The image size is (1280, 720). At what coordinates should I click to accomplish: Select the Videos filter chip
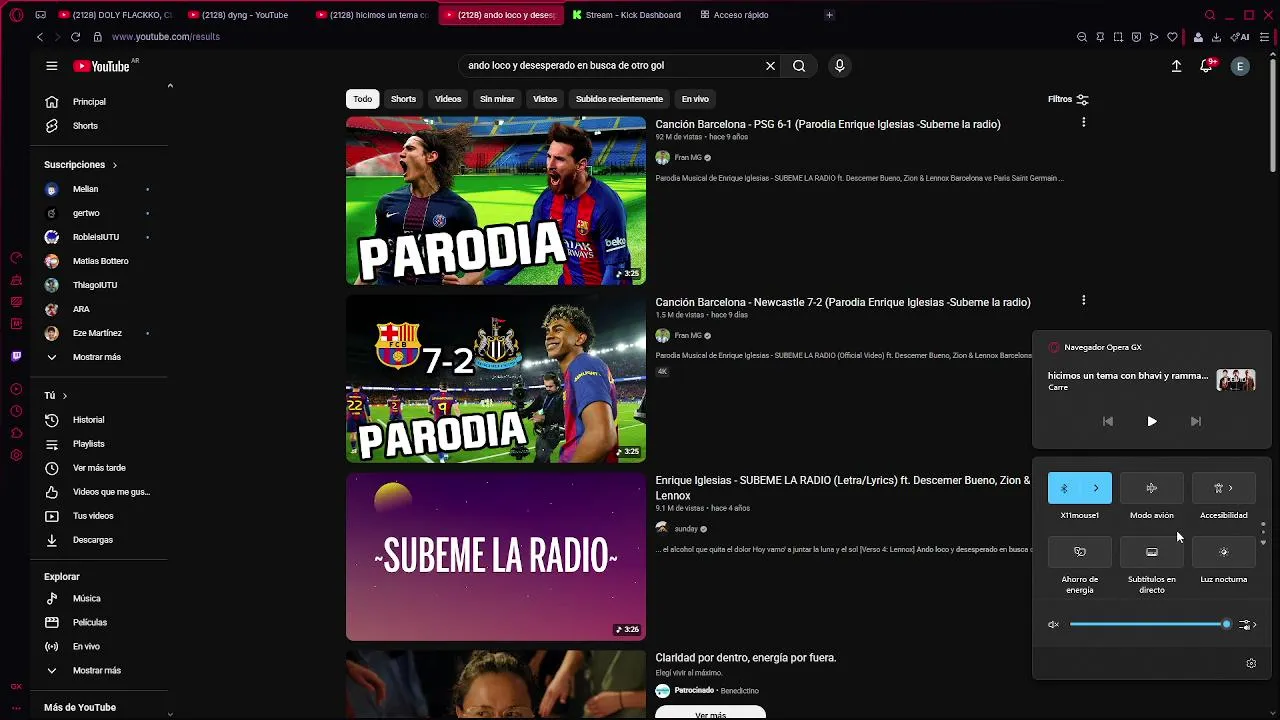click(448, 99)
